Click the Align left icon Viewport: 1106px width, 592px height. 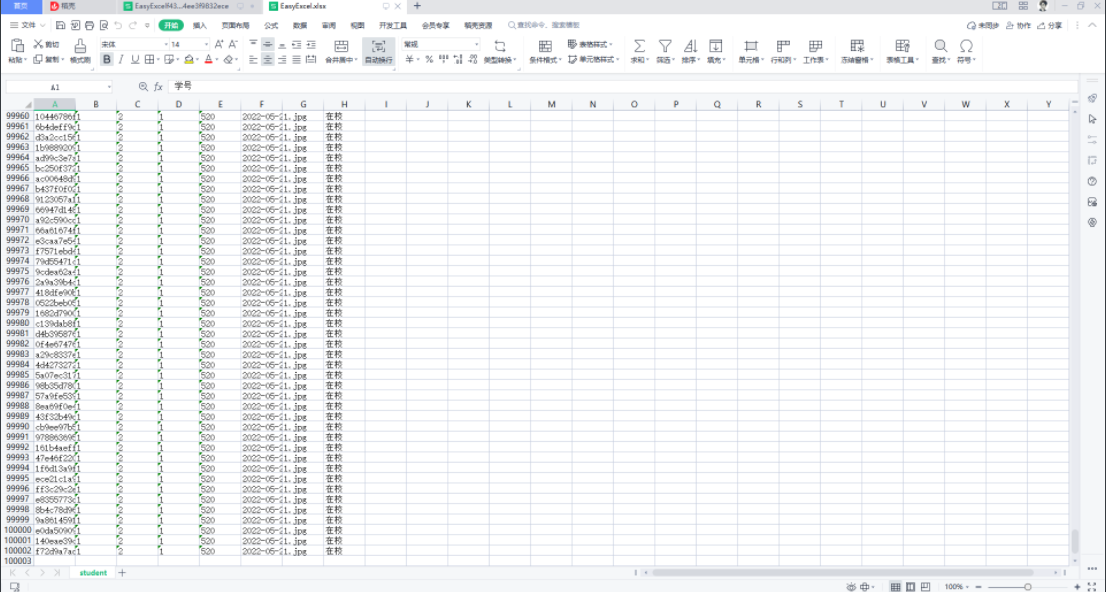(x=253, y=60)
